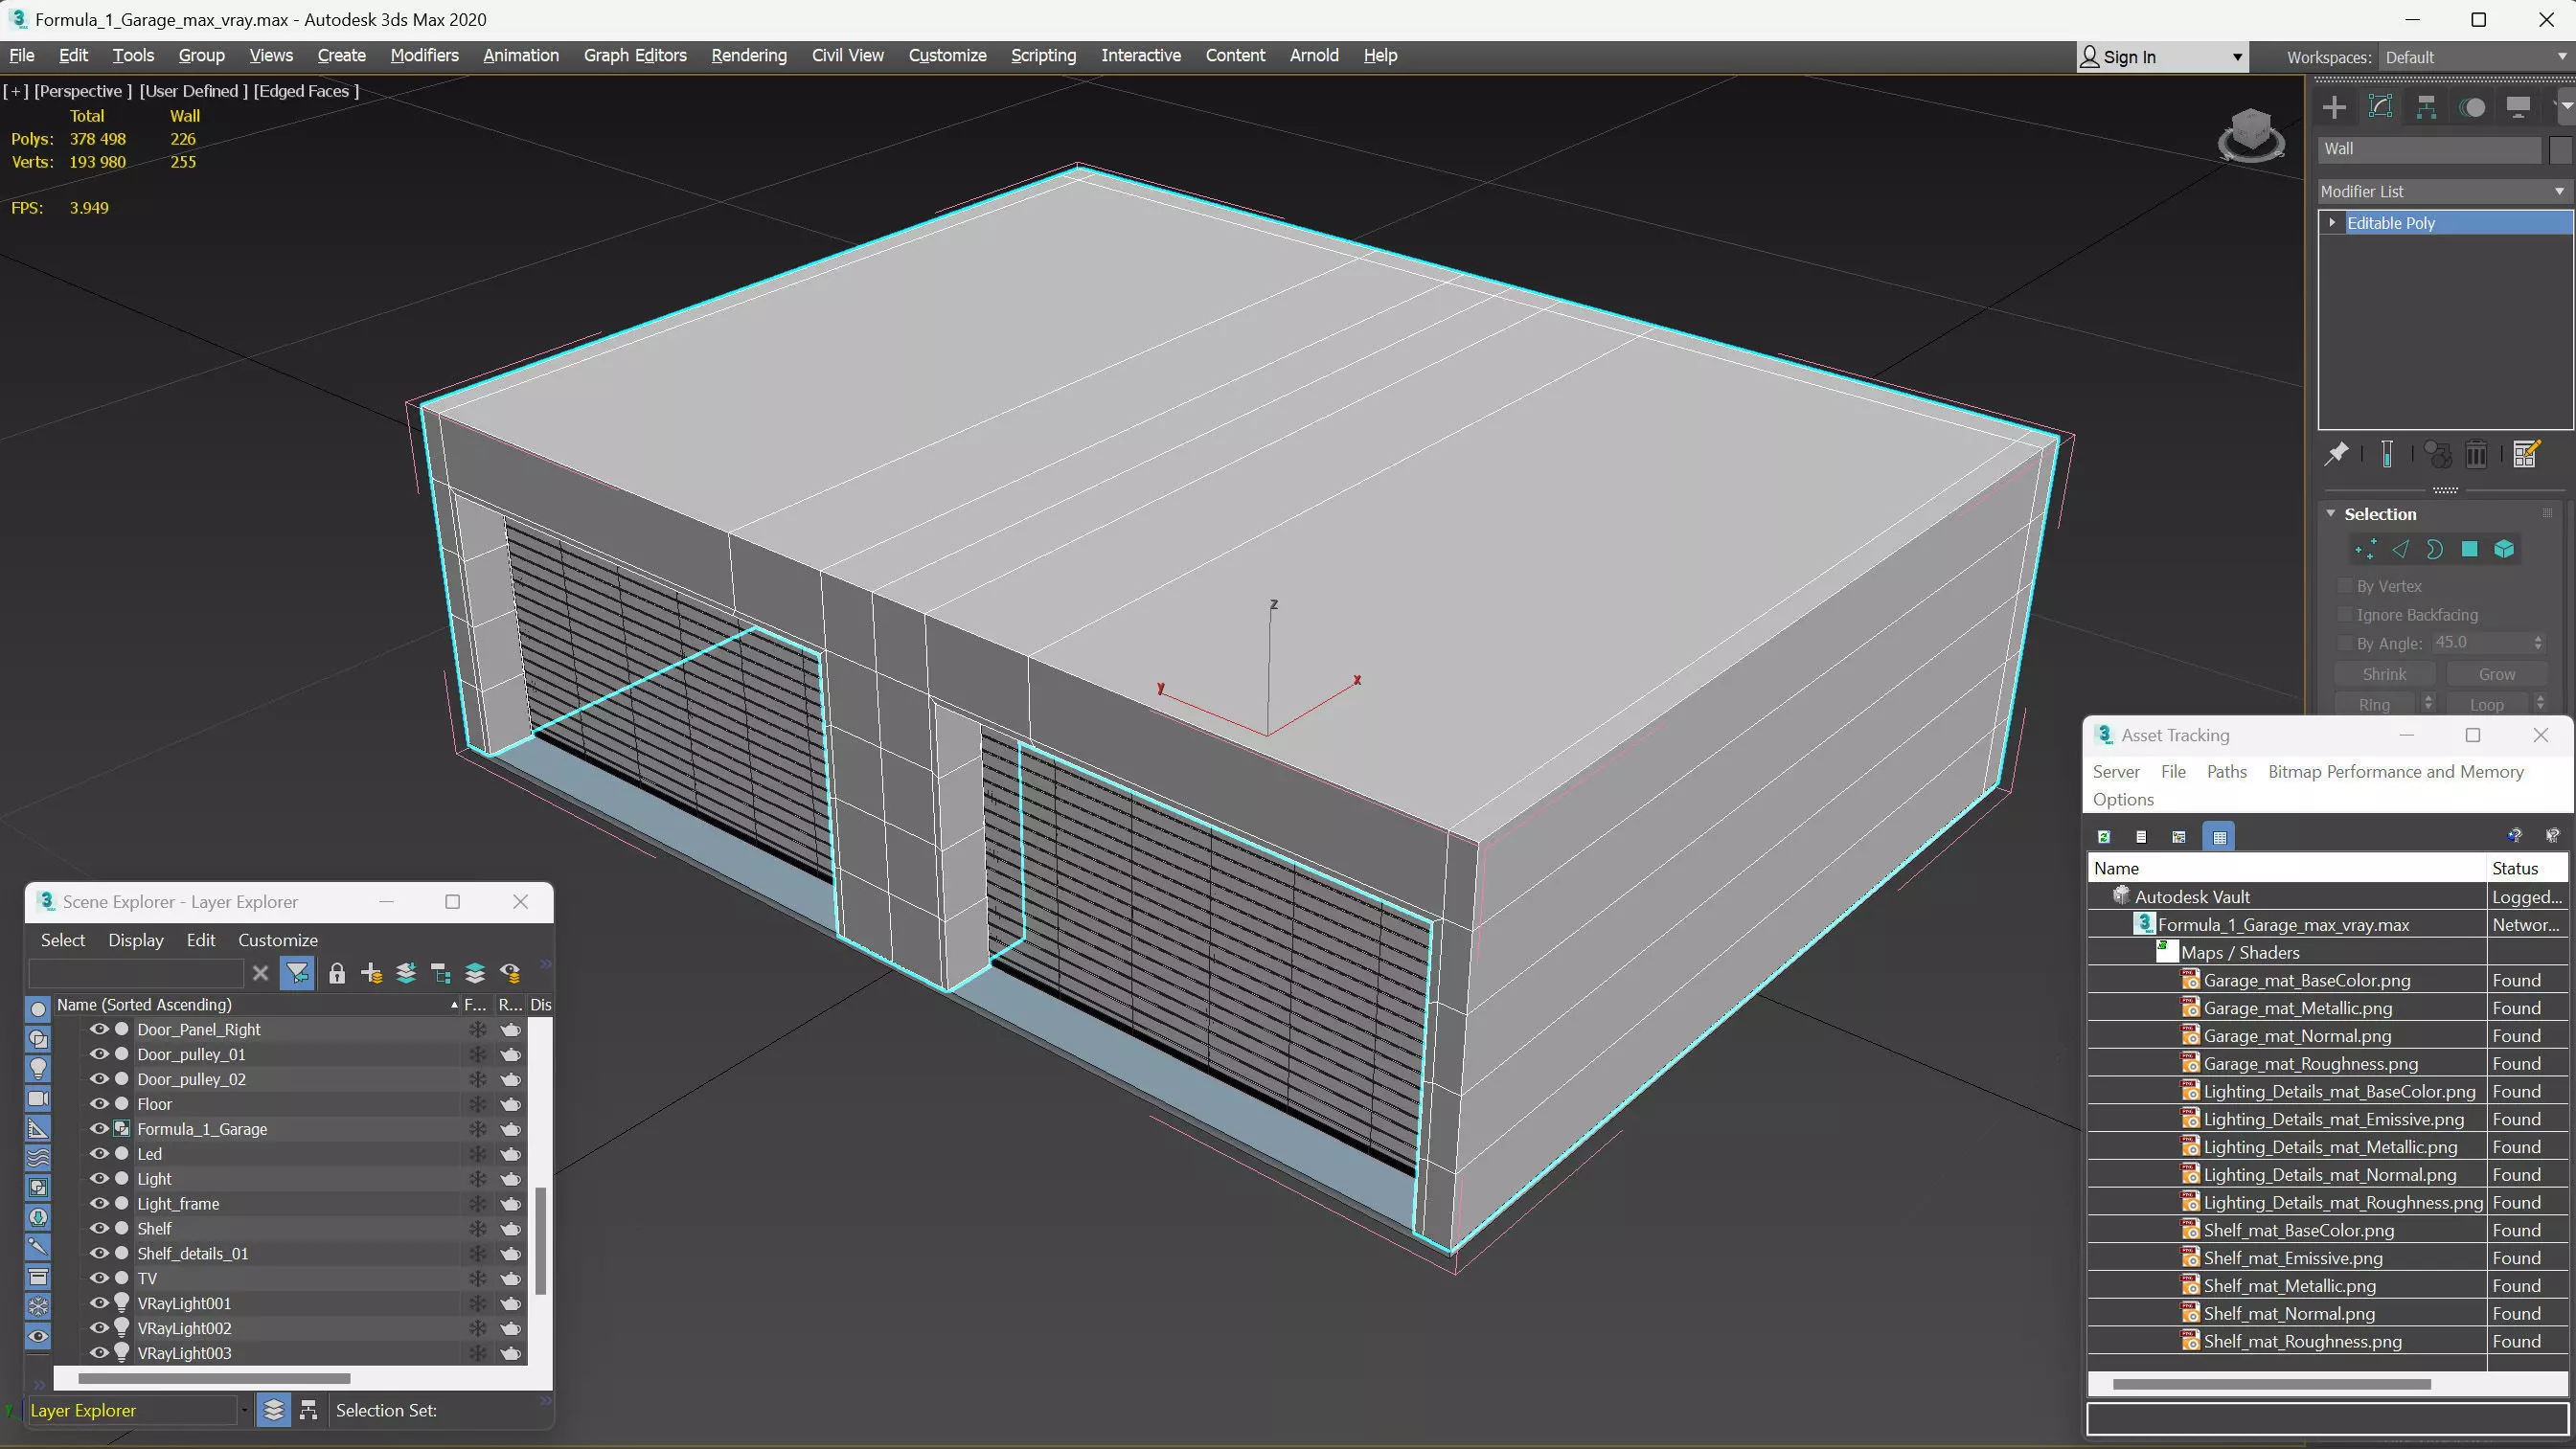The width and height of the screenshot is (2576, 1449).
Task: Open the Hierarchy command panel tab
Action: (2426, 107)
